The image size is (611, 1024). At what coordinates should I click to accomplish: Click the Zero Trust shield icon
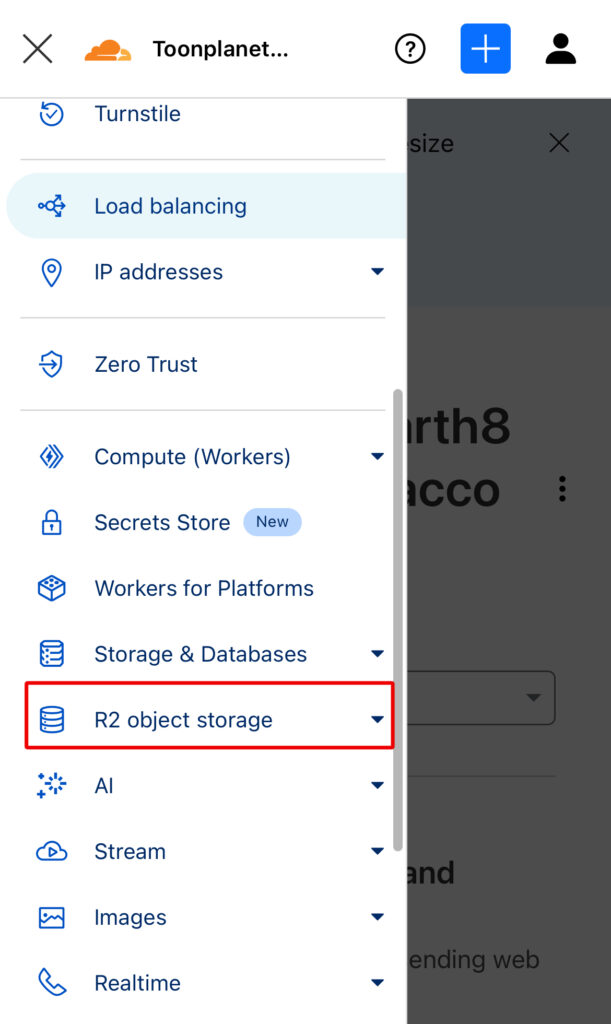(51, 364)
